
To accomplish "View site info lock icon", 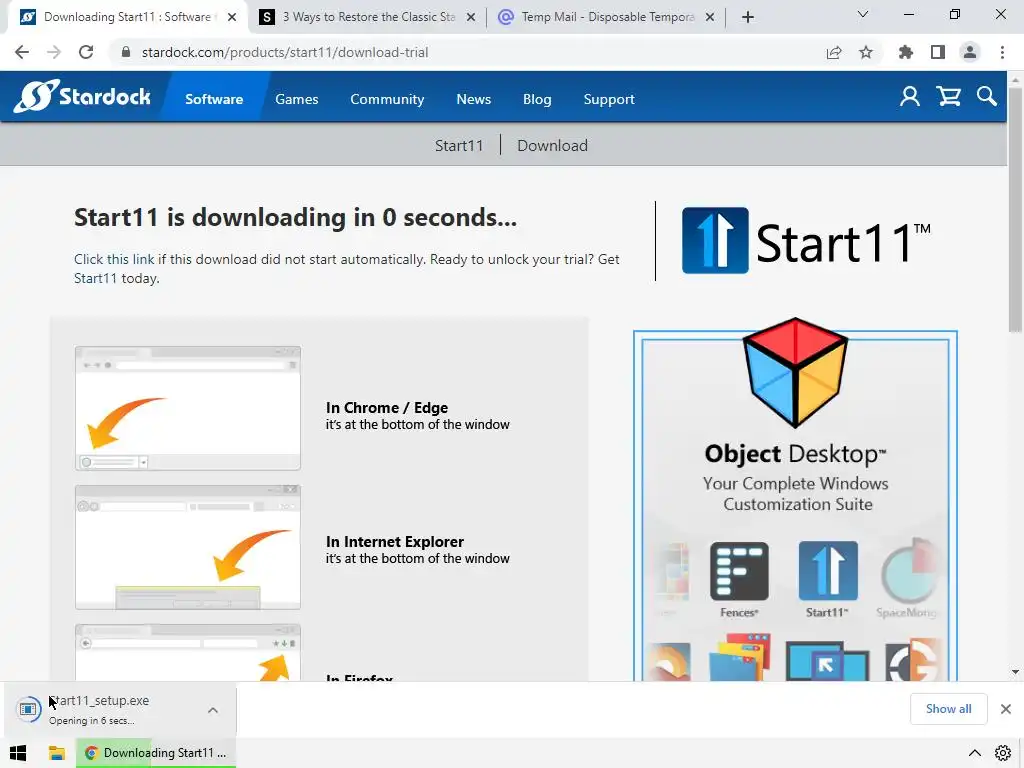I will [x=127, y=52].
